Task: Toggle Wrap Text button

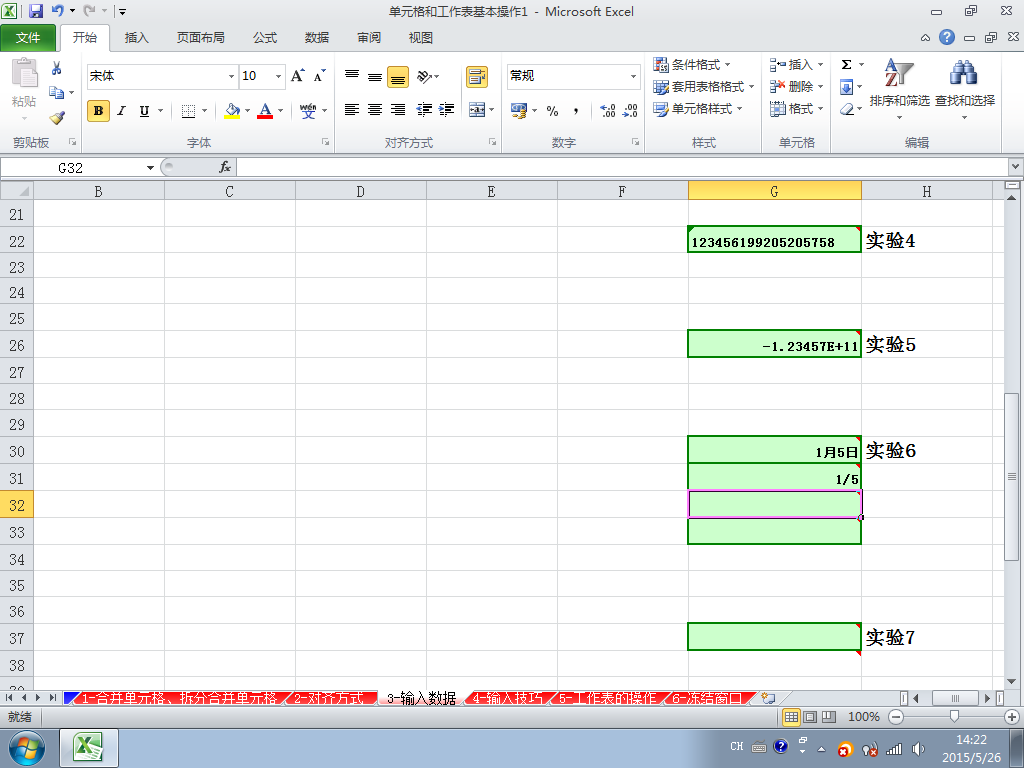Action: click(477, 76)
